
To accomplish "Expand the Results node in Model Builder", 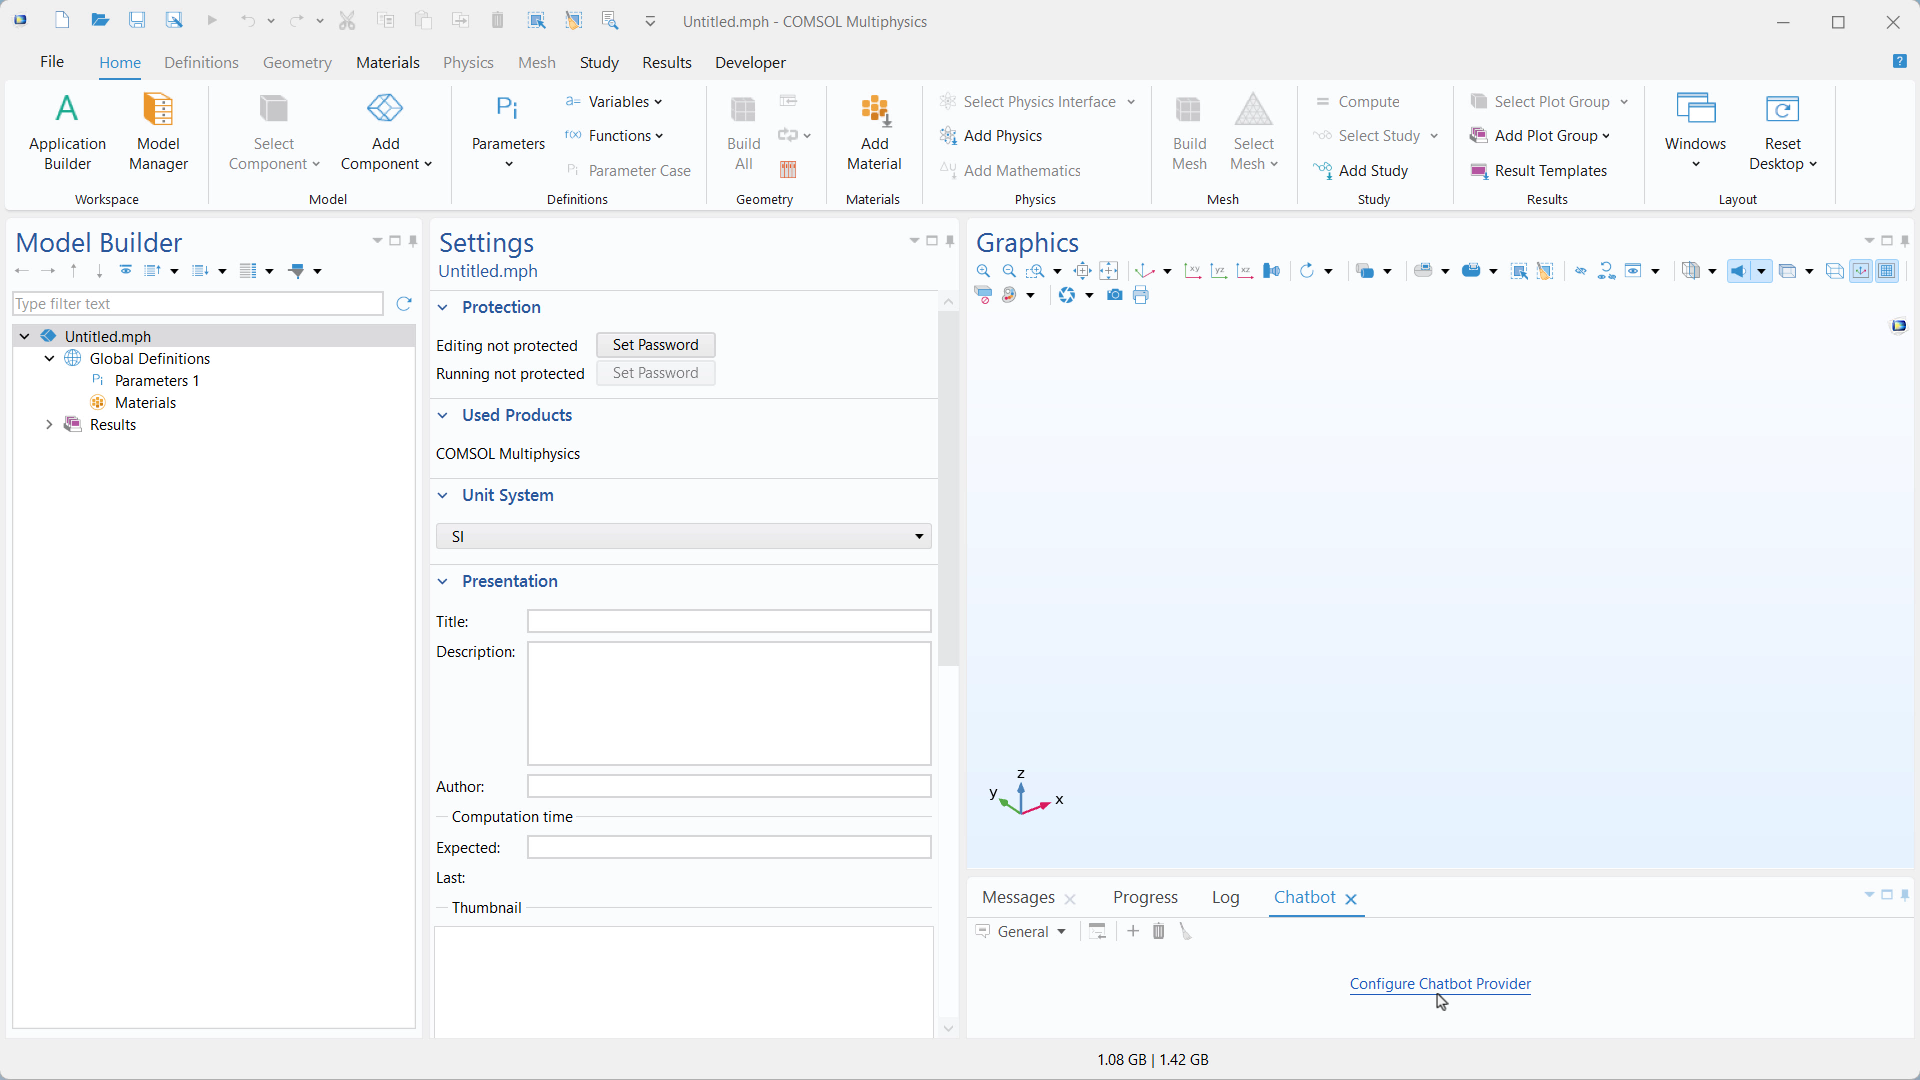I will (x=49, y=425).
